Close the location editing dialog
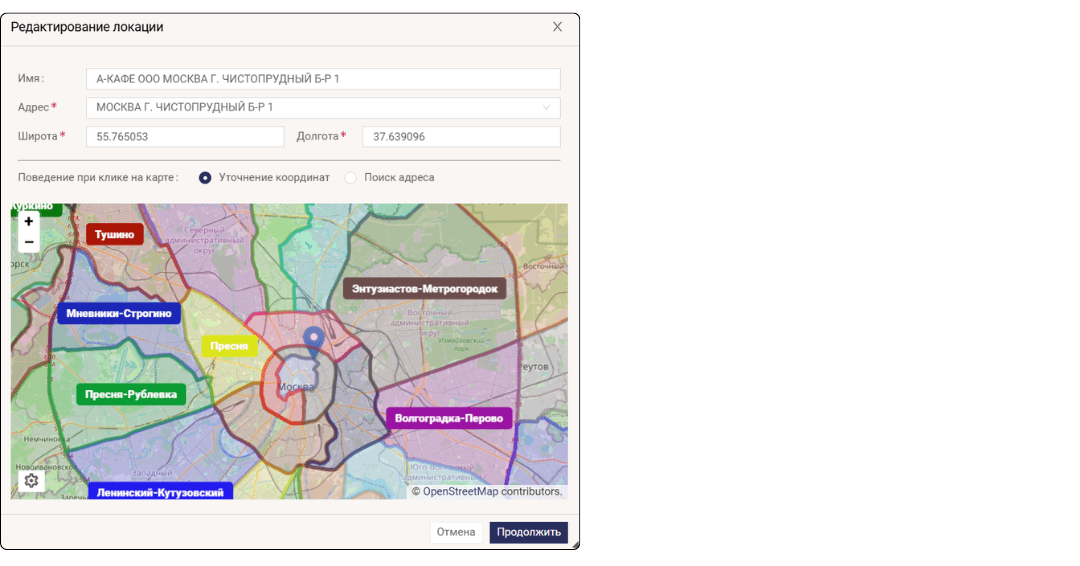Image resolution: width=1080 pixels, height=566 pixels. point(557,27)
